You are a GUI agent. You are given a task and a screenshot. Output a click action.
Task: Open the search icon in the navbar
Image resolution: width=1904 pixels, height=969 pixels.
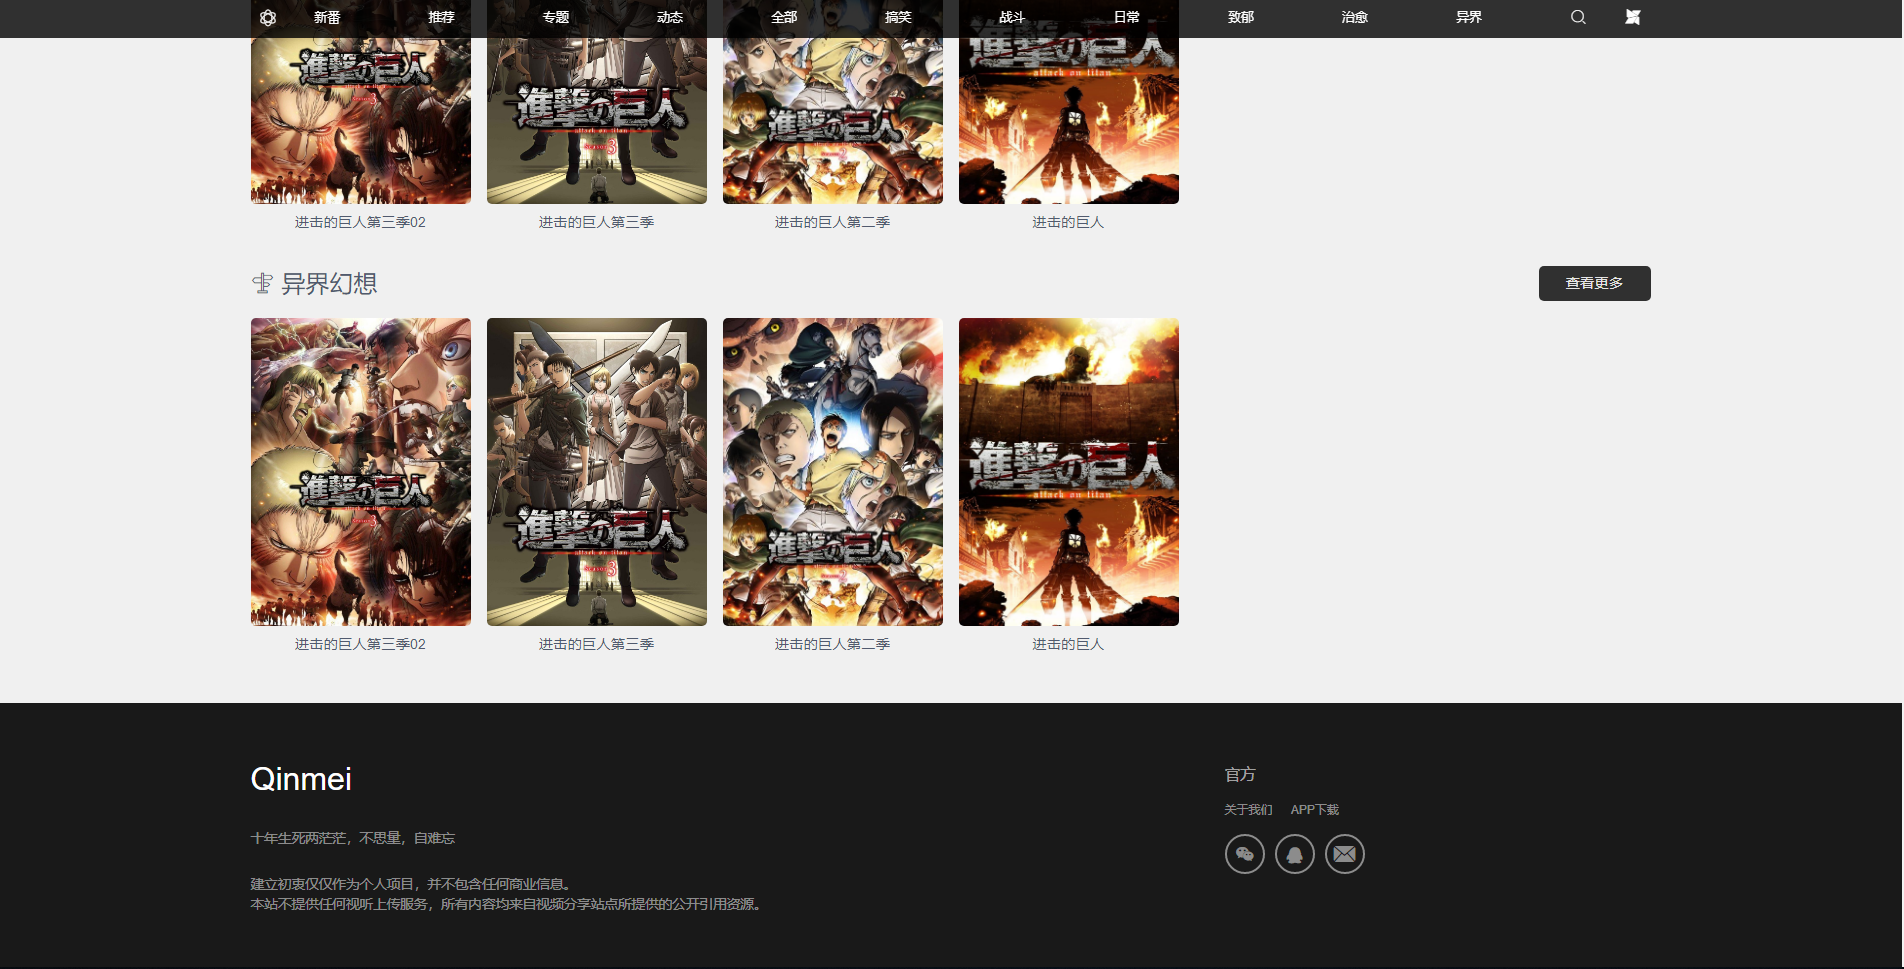click(x=1578, y=17)
